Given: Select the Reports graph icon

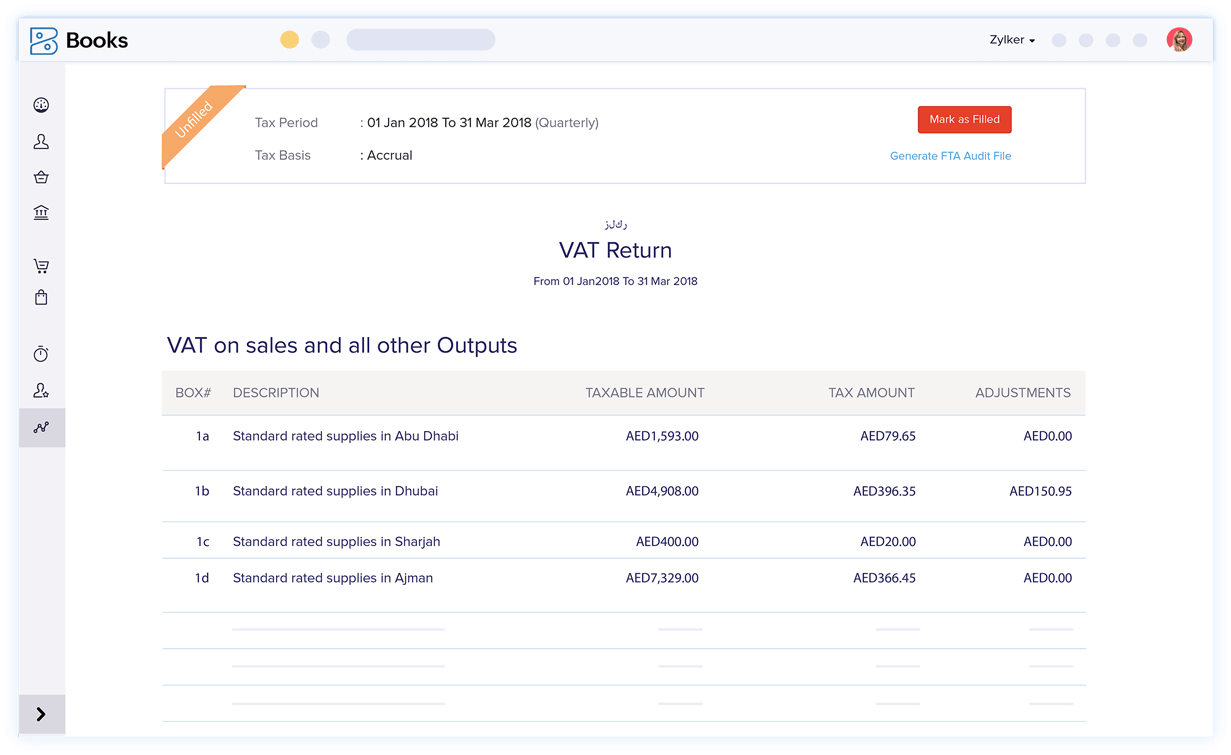Looking at the screenshot, I should click(41, 427).
